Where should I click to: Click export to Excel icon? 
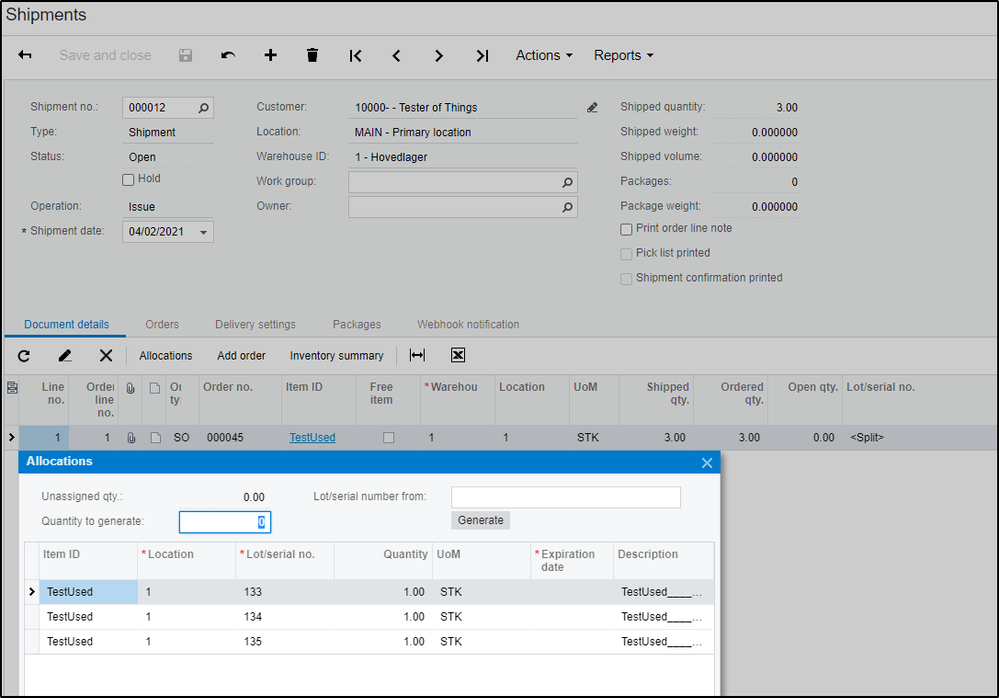pos(458,355)
